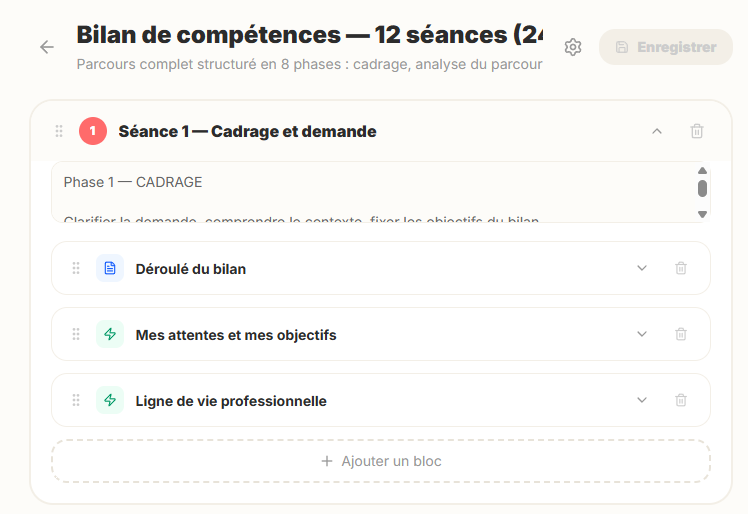Viewport: 748px width, 514px height.
Task: Expand the Mes attentes et mes objectifs block
Action: 642,334
